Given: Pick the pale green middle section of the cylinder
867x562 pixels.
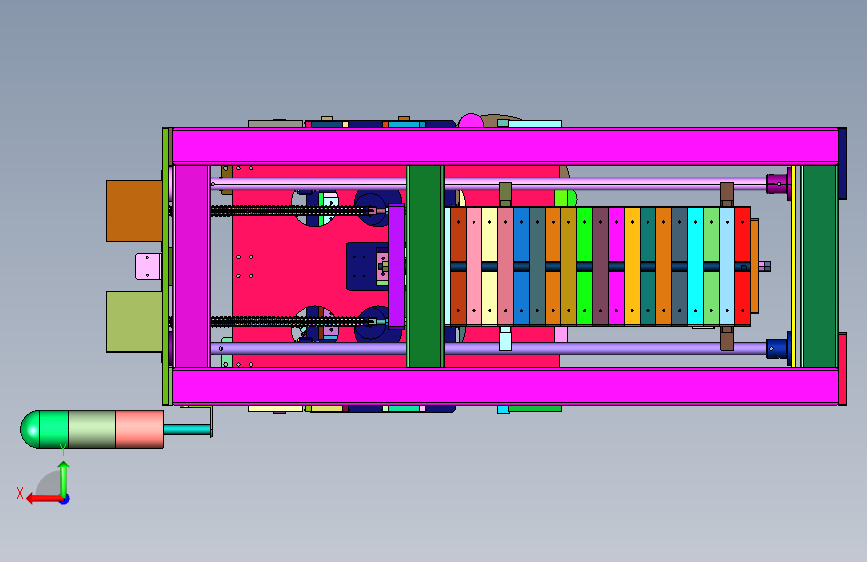Looking at the screenshot, I should (x=92, y=429).
